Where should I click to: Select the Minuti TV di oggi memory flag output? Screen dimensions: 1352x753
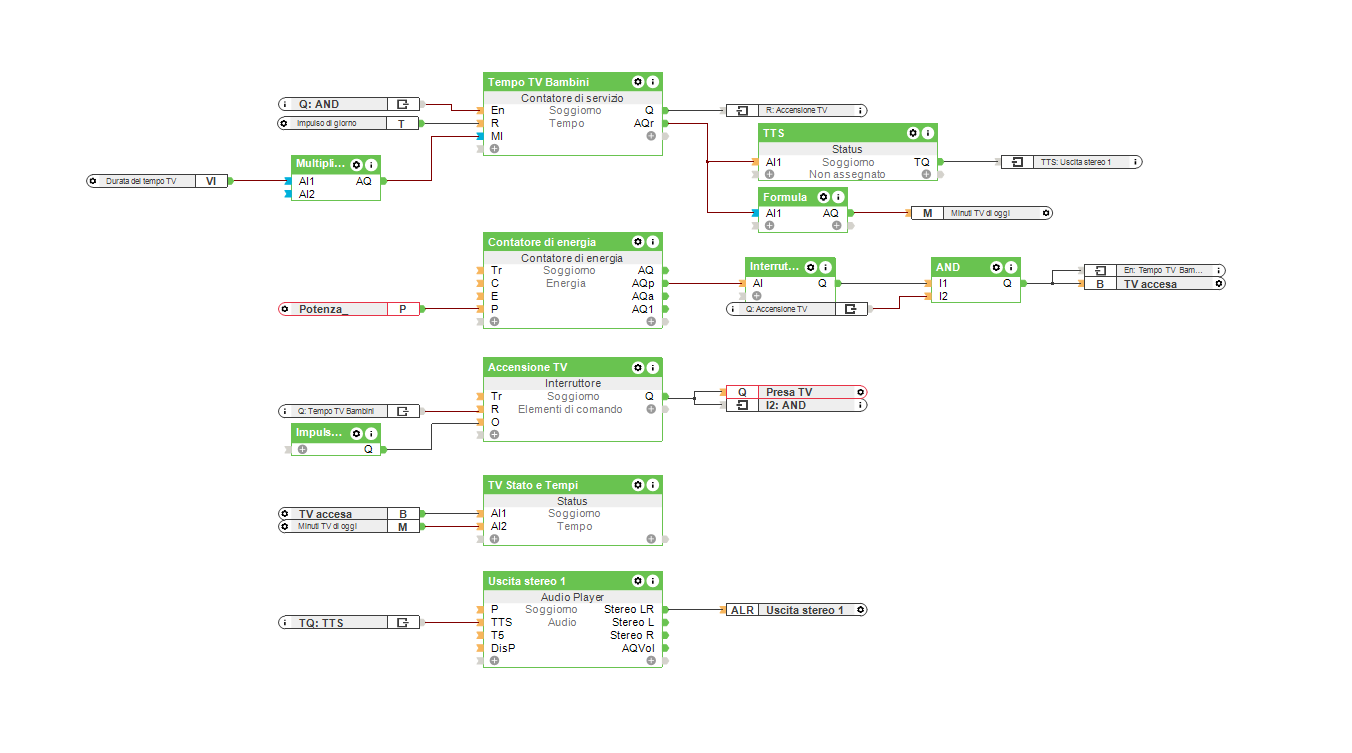tap(980, 213)
